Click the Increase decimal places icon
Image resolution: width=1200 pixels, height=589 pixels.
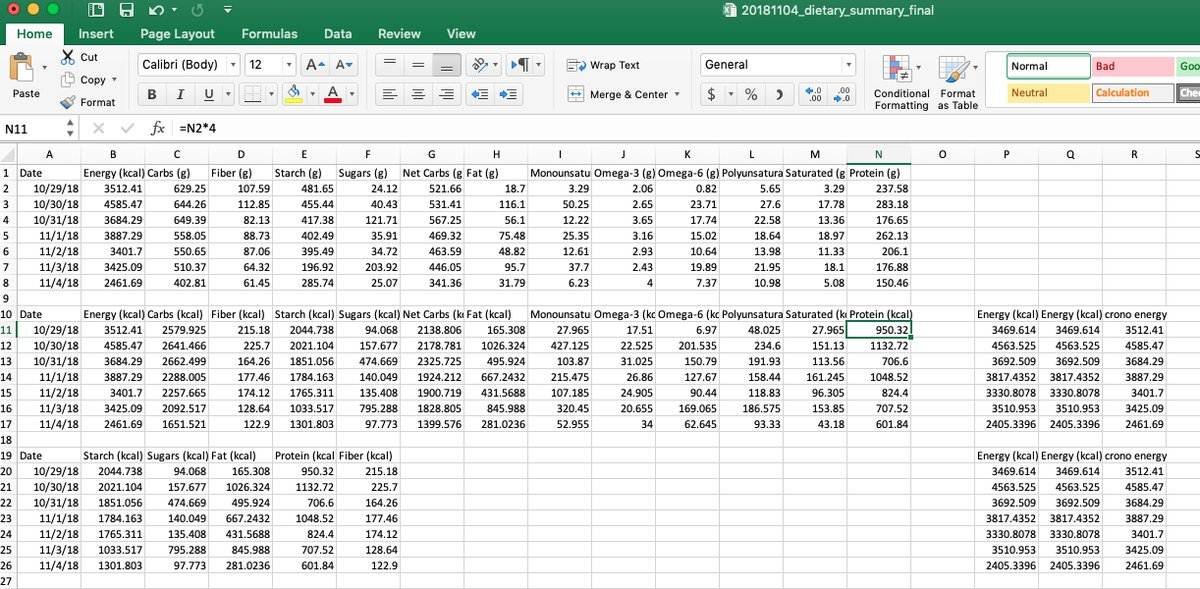pyautogui.click(x=814, y=94)
